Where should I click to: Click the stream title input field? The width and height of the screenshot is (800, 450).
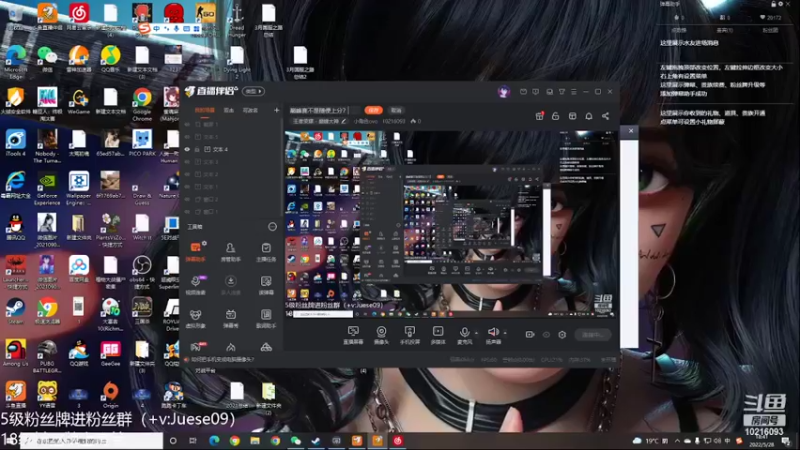324,110
